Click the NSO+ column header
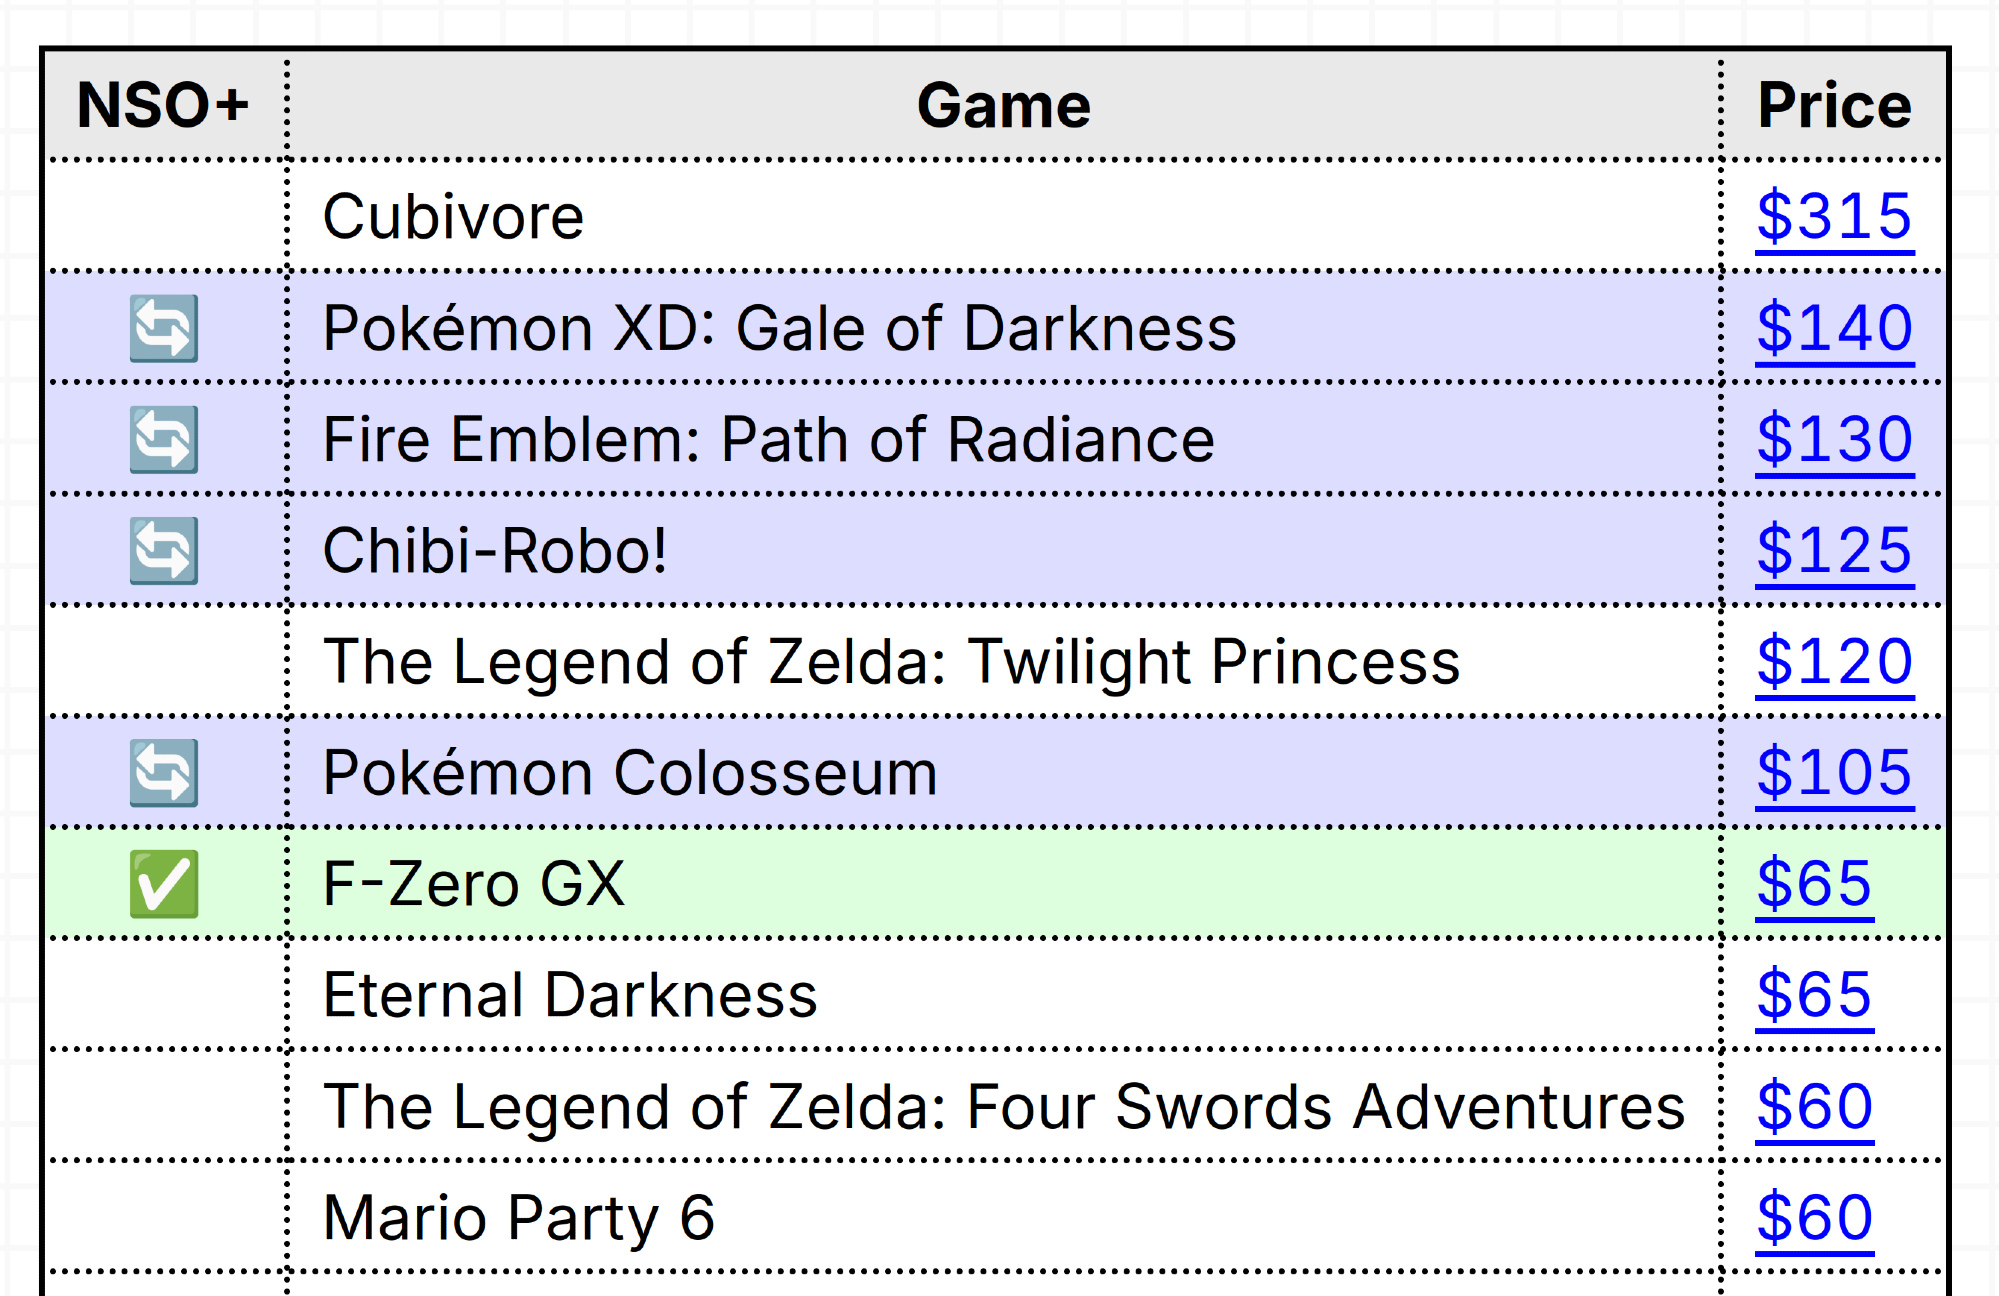This screenshot has width=1999, height=1296. 163,105
